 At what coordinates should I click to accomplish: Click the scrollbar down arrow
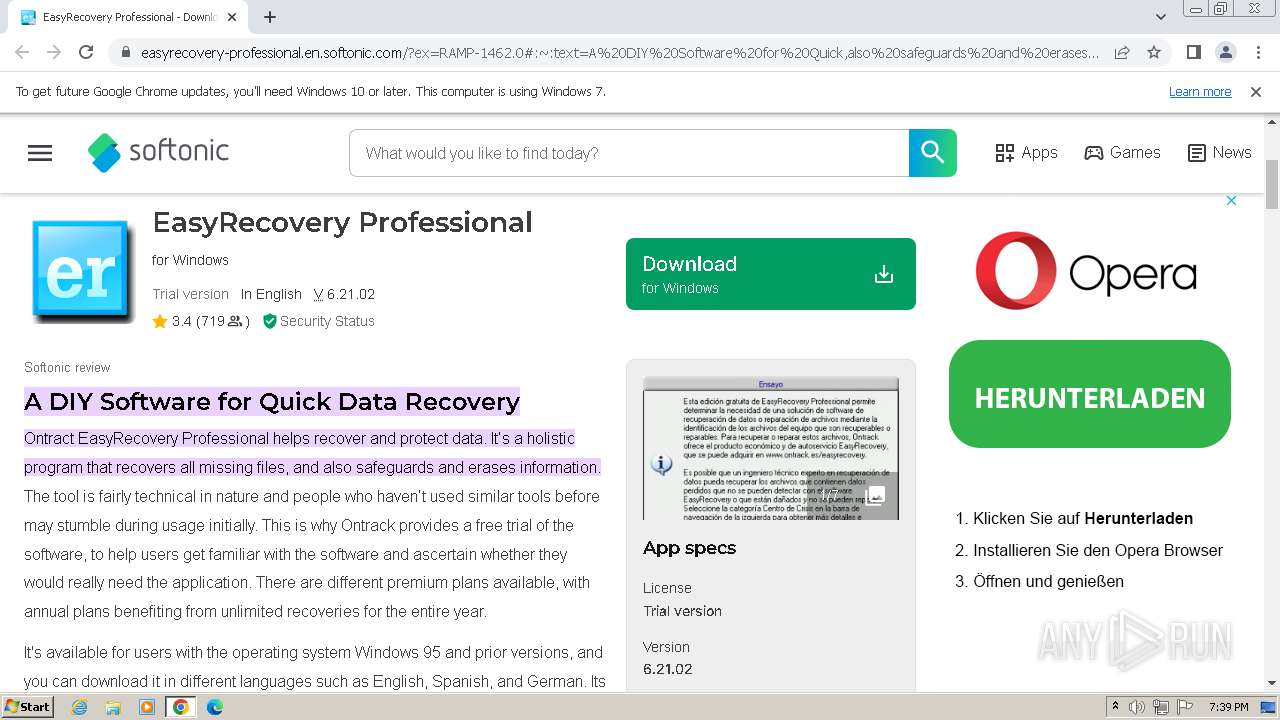click(1272, 684)
